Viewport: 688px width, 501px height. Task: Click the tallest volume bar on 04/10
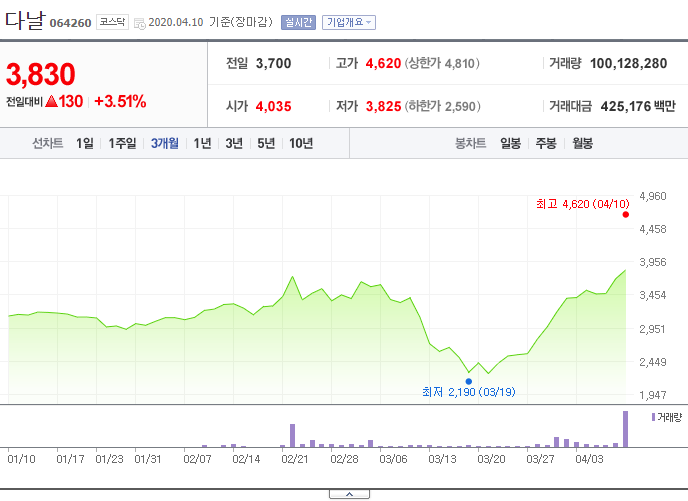626,429
